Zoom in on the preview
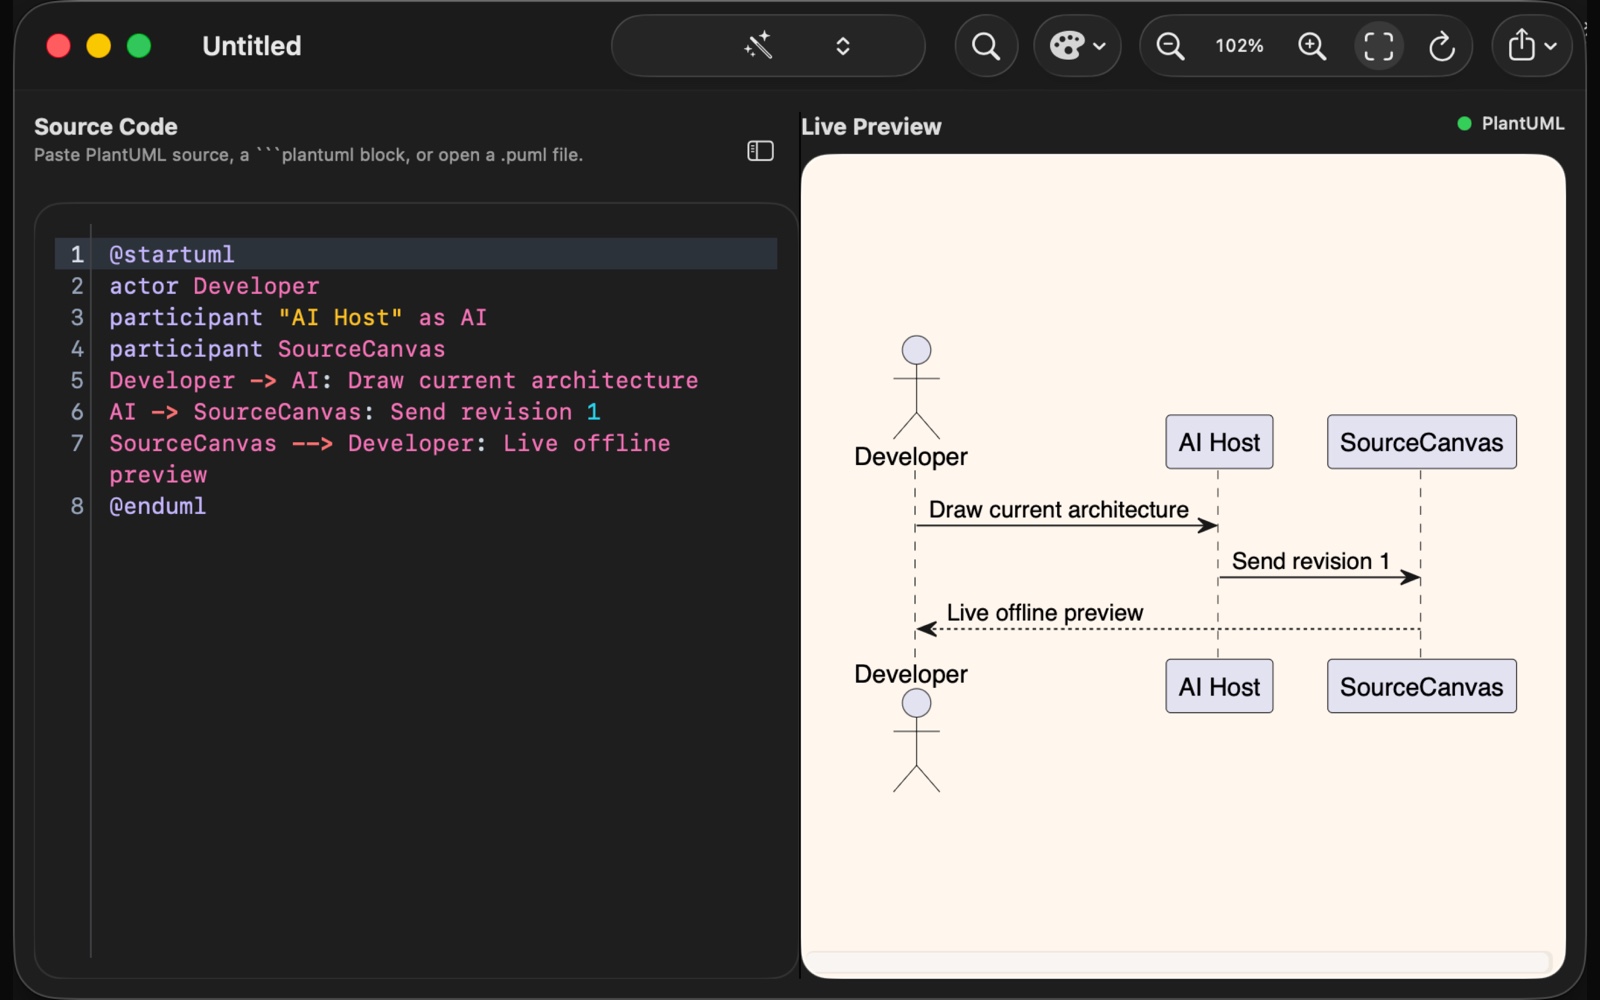The width and height of the screenshot is (1600, 1000). pyautogui.click(x=1311, y=46)
